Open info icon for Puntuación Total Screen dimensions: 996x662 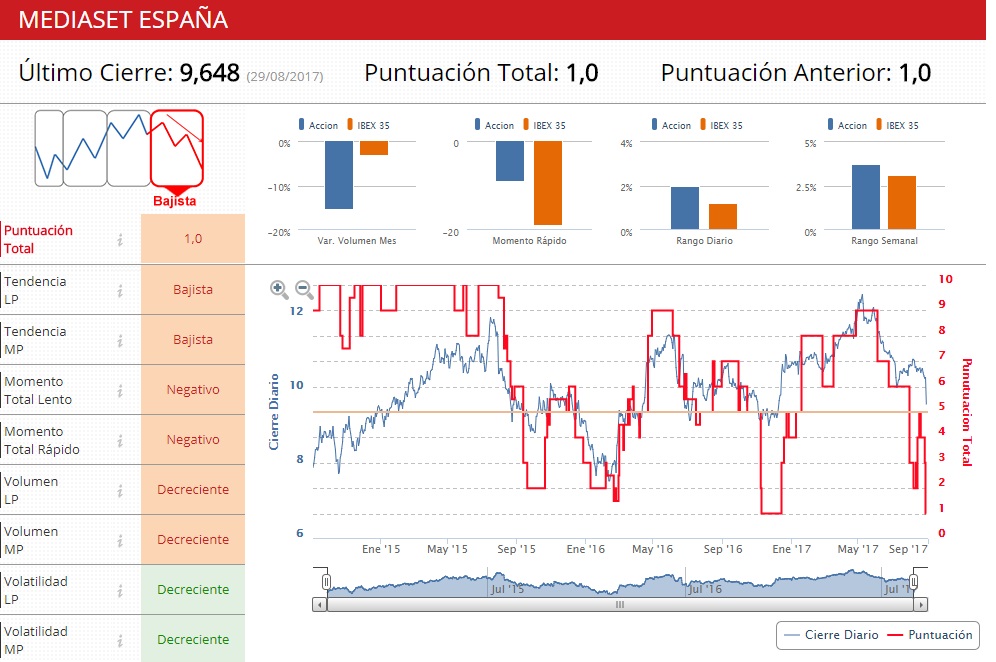coord(120,240)
